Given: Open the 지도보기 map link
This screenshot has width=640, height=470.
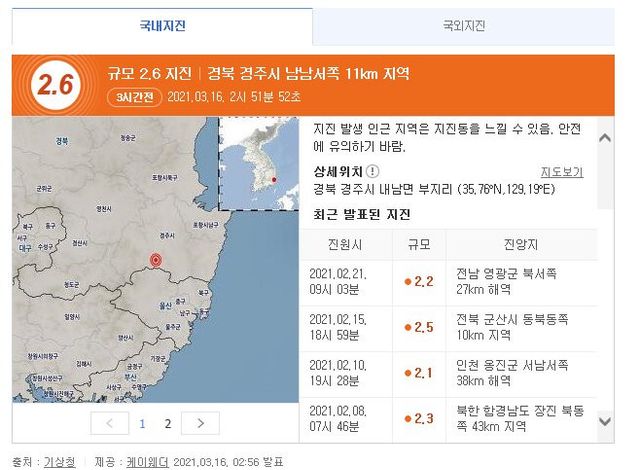Looking at the screenshot, I should click(x=561, y=172).
